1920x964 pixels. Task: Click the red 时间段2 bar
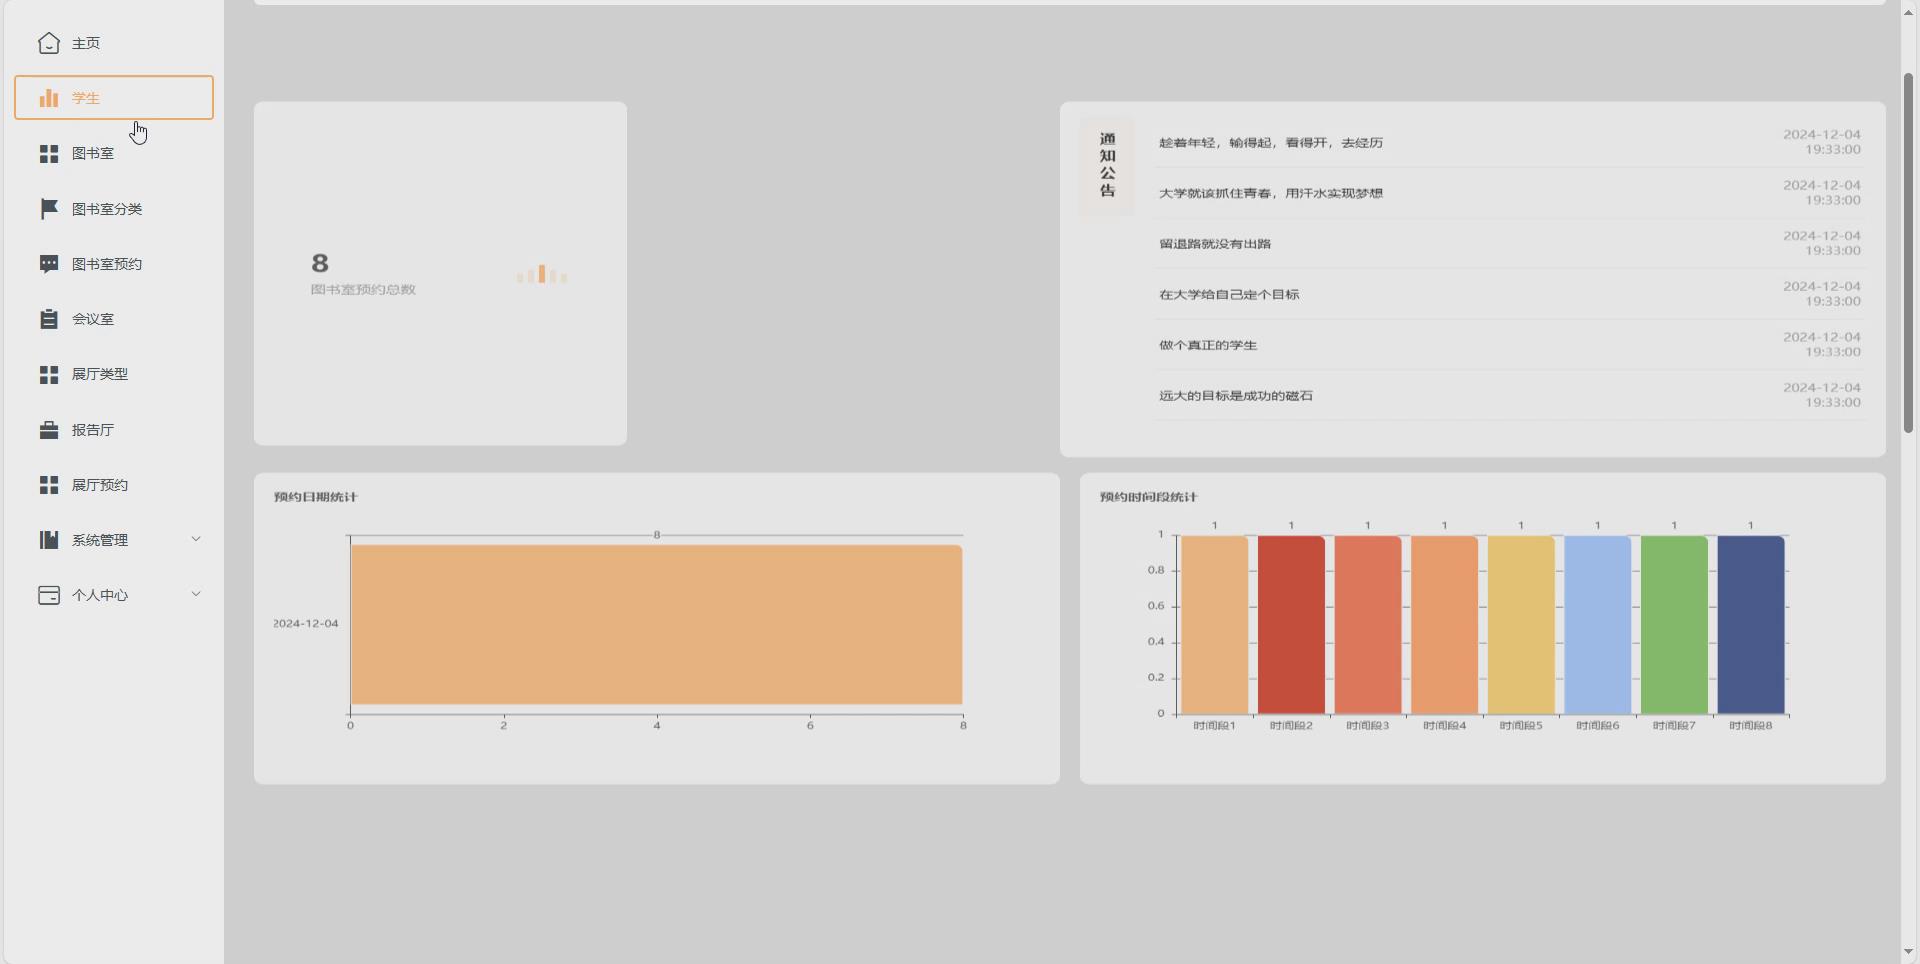click(x=1291, y=625)
